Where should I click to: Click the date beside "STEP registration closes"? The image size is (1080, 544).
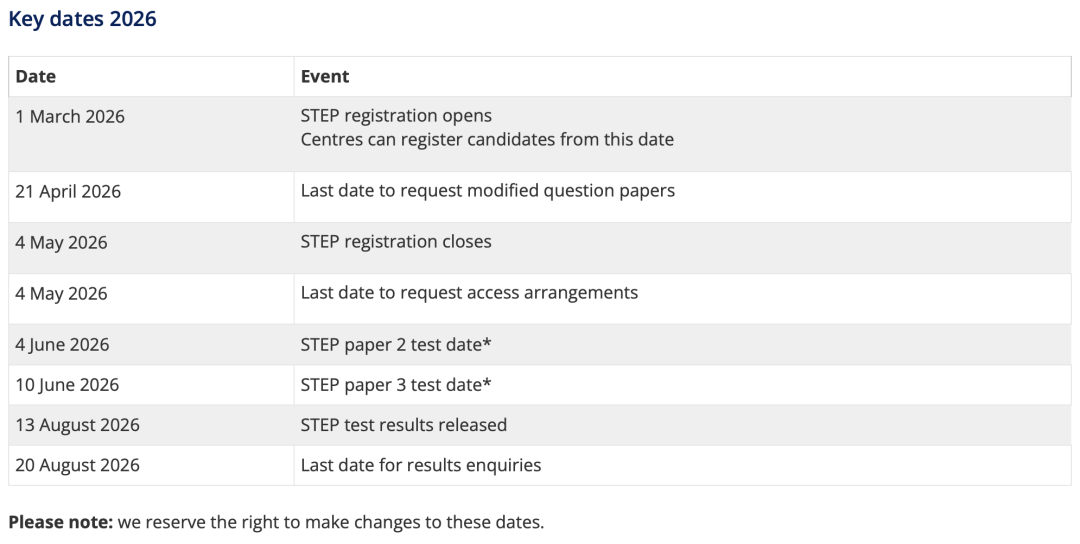(x=61, y=242)
